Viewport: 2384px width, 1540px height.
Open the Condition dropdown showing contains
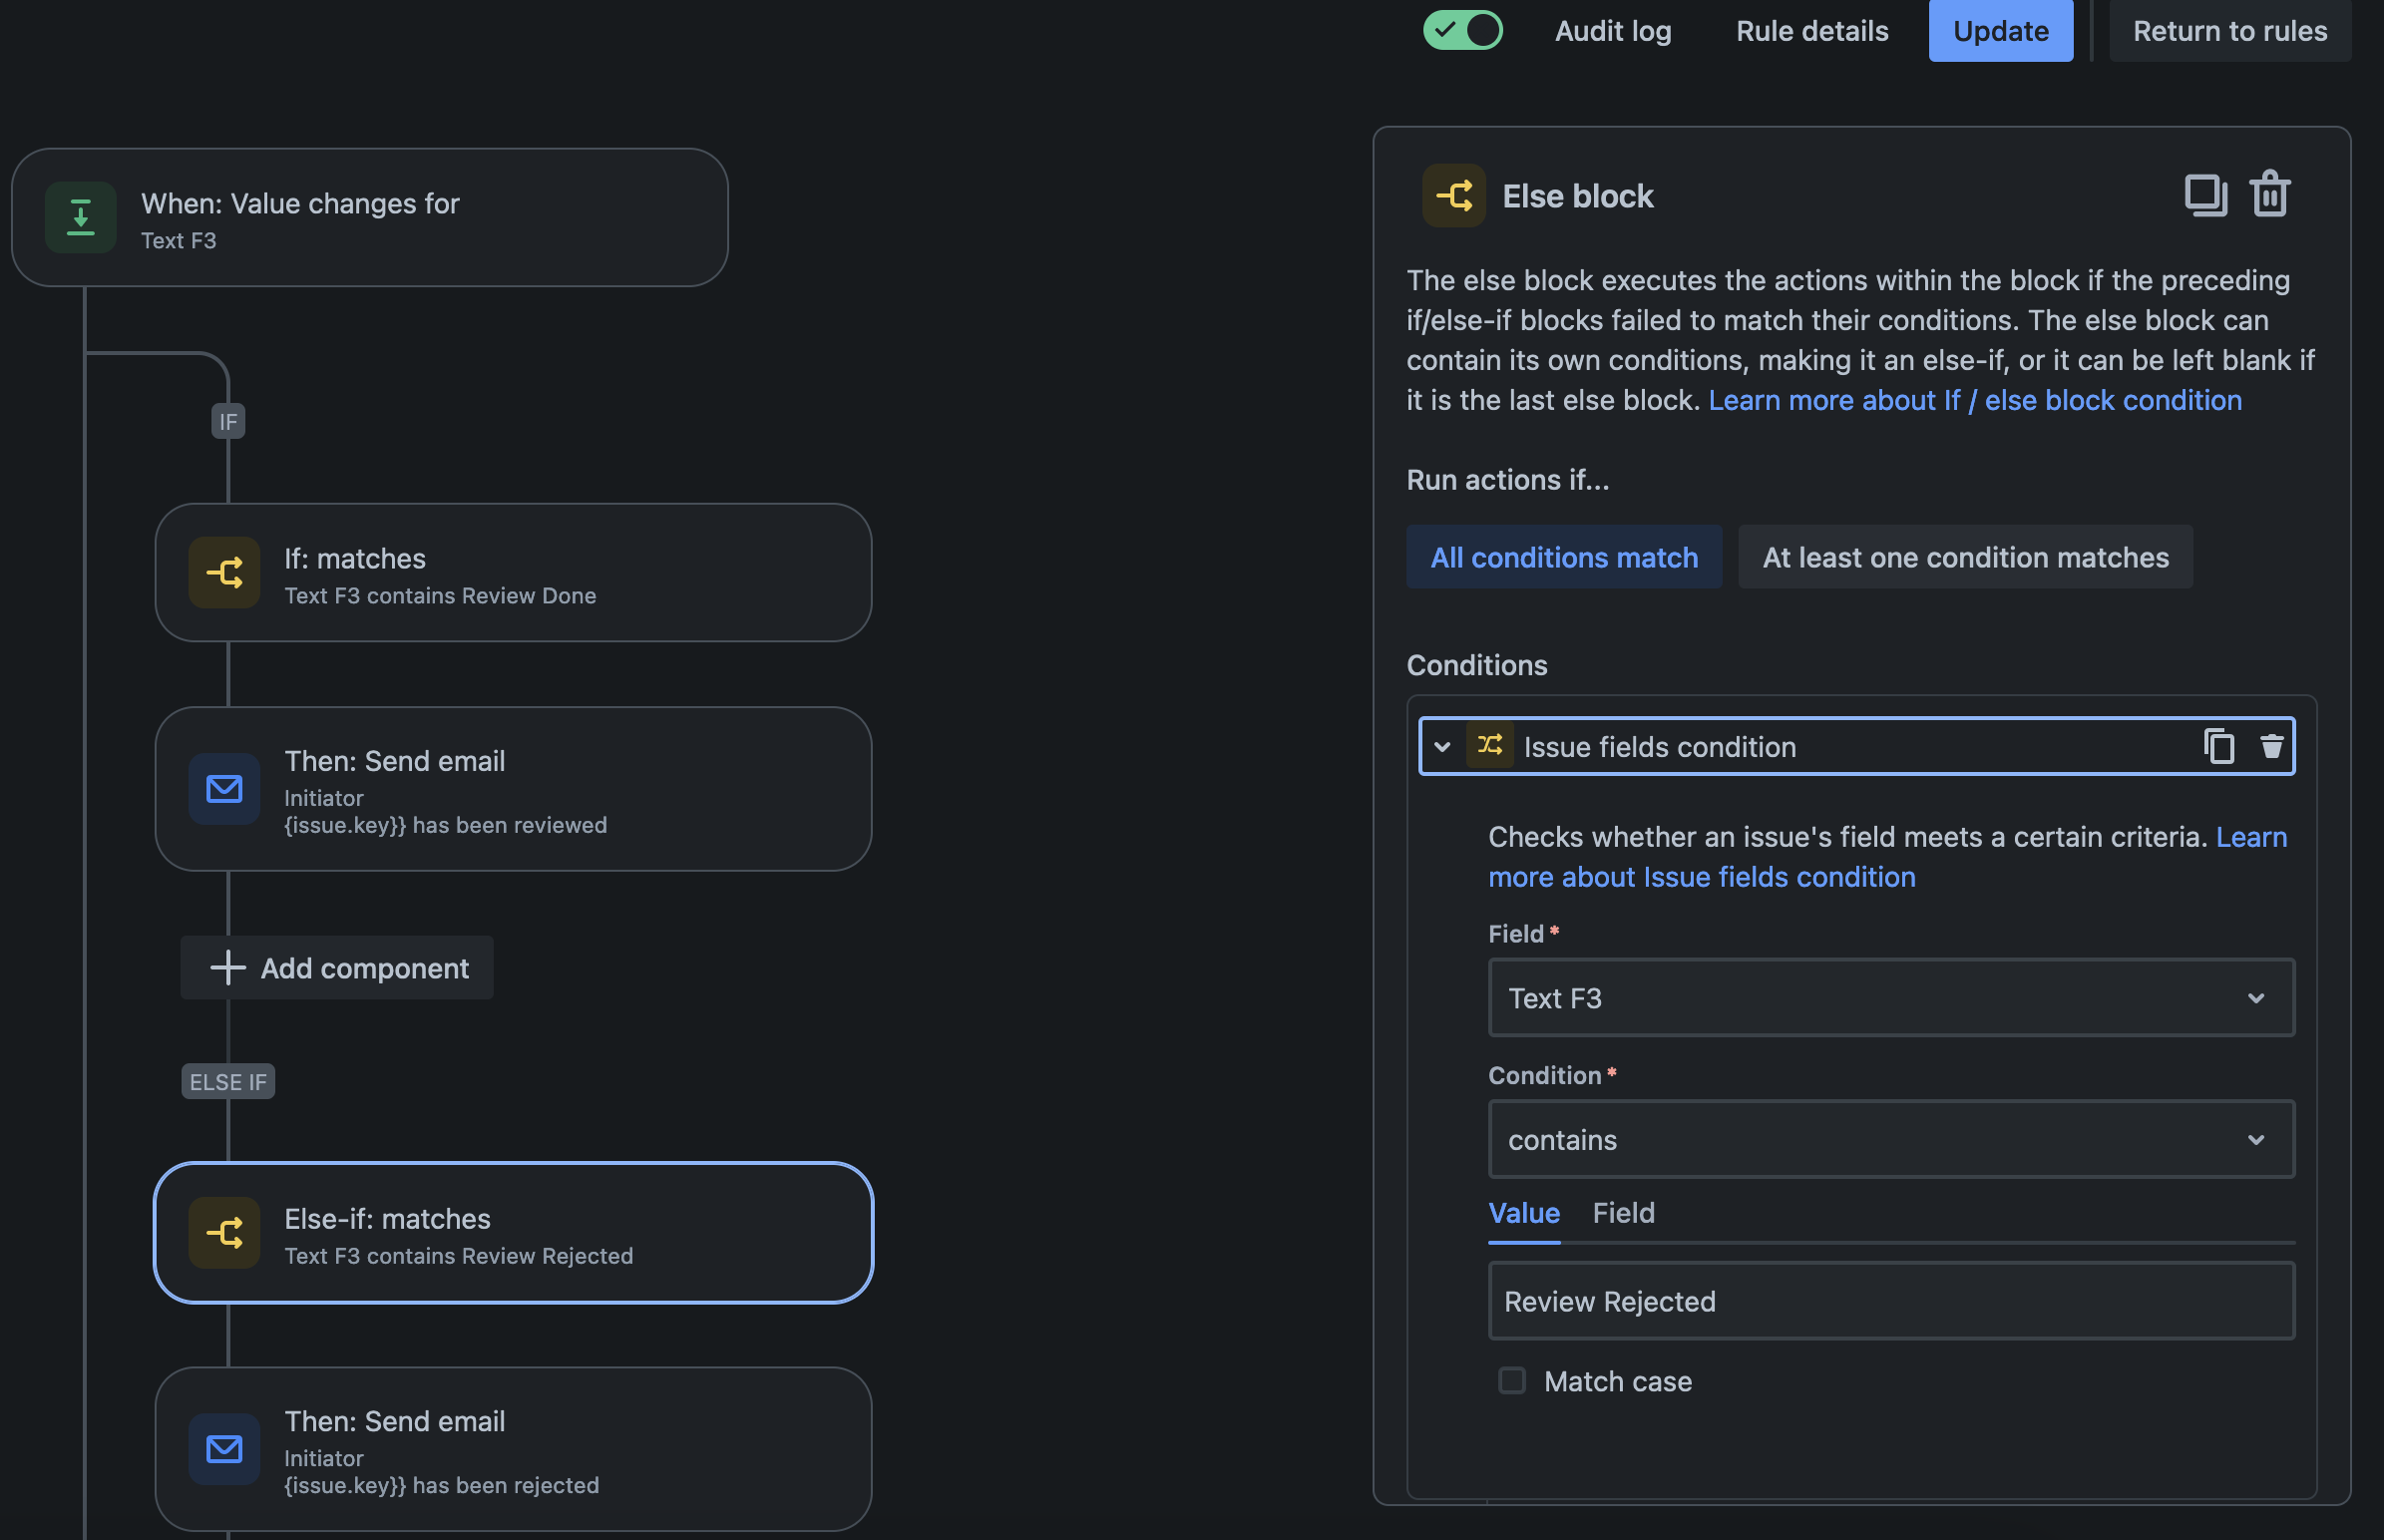[1890, 1140]
